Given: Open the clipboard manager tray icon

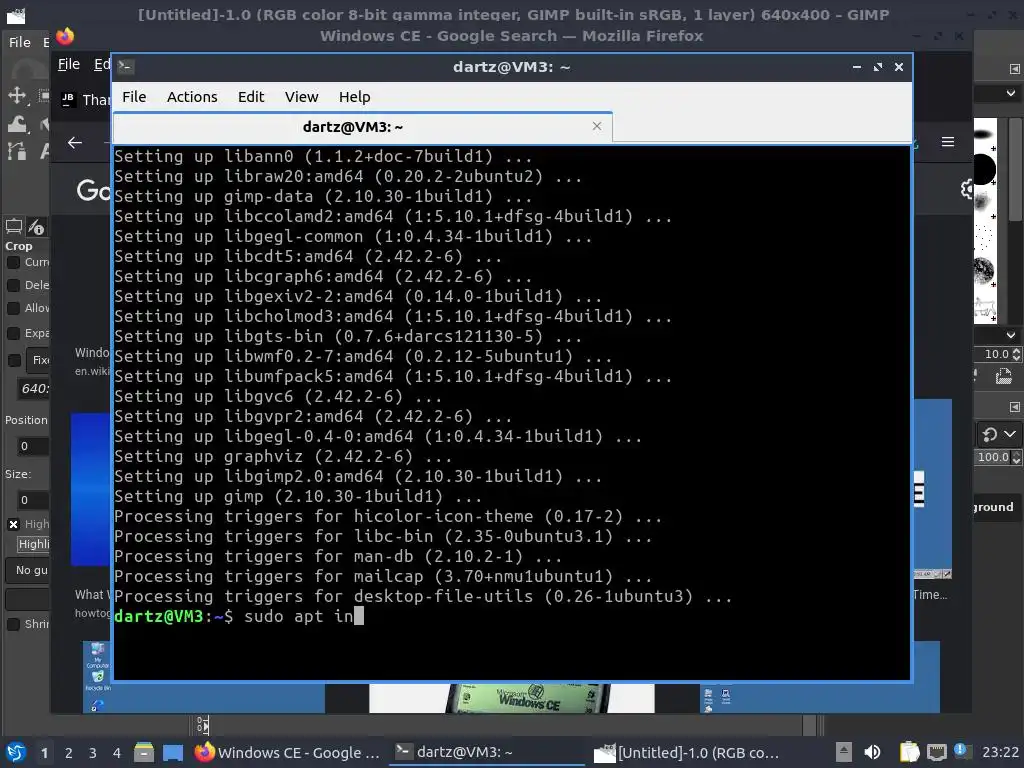Looking at the screenshot, I should [x=909, y=752].
